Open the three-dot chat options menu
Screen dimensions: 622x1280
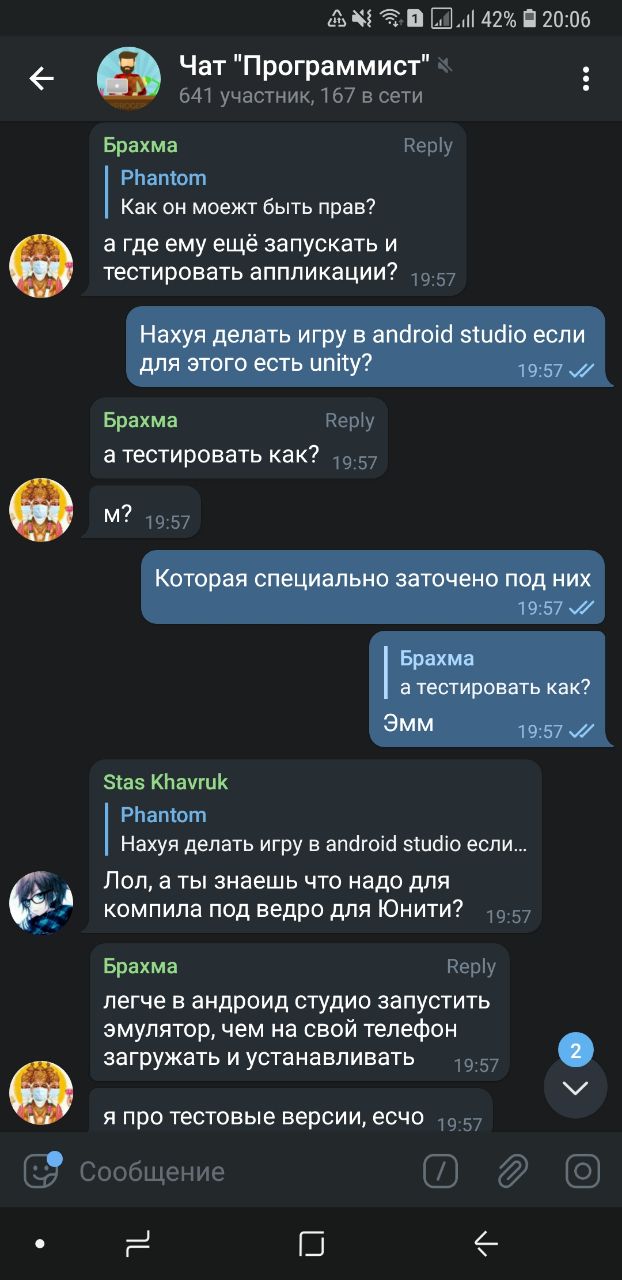[x=586, y=79]
